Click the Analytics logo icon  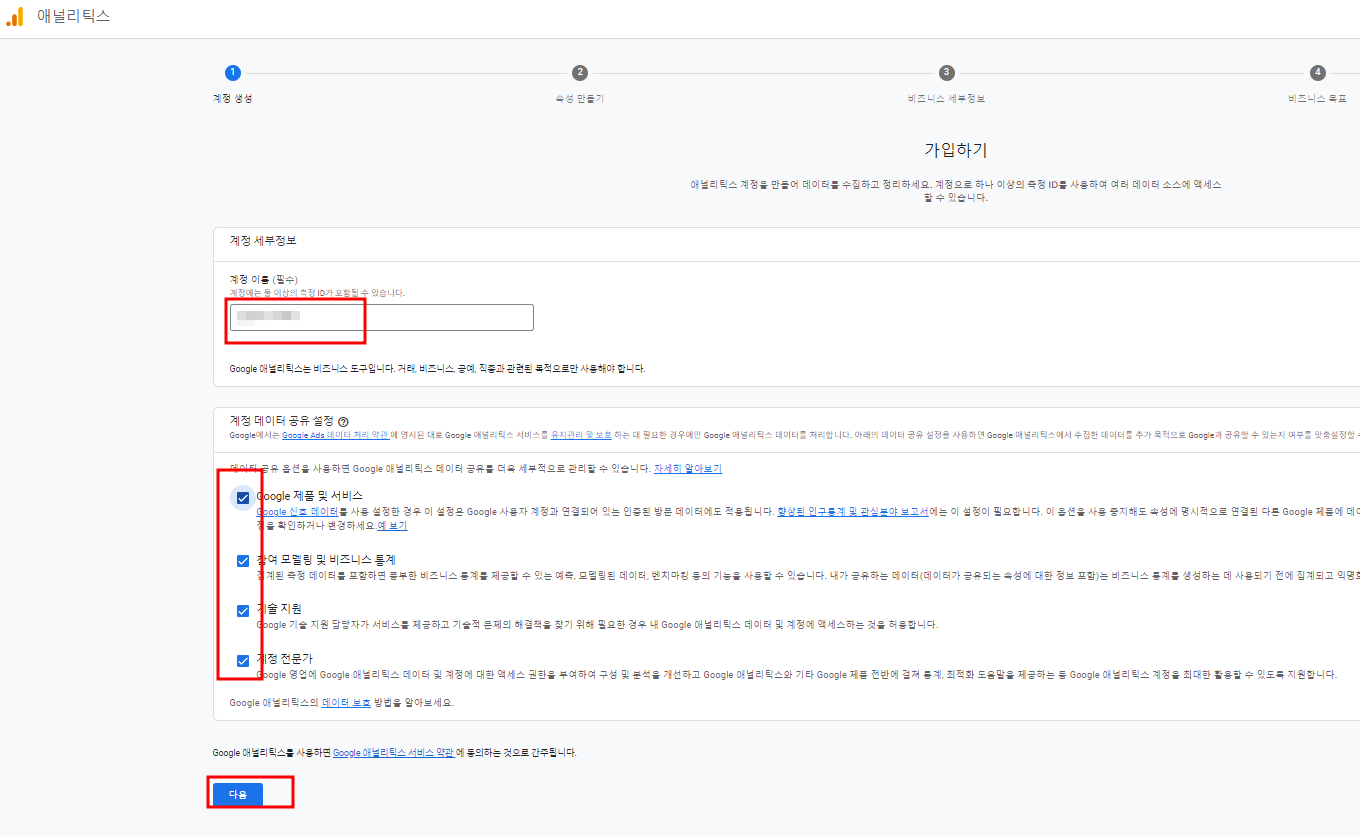pos(16,16)
